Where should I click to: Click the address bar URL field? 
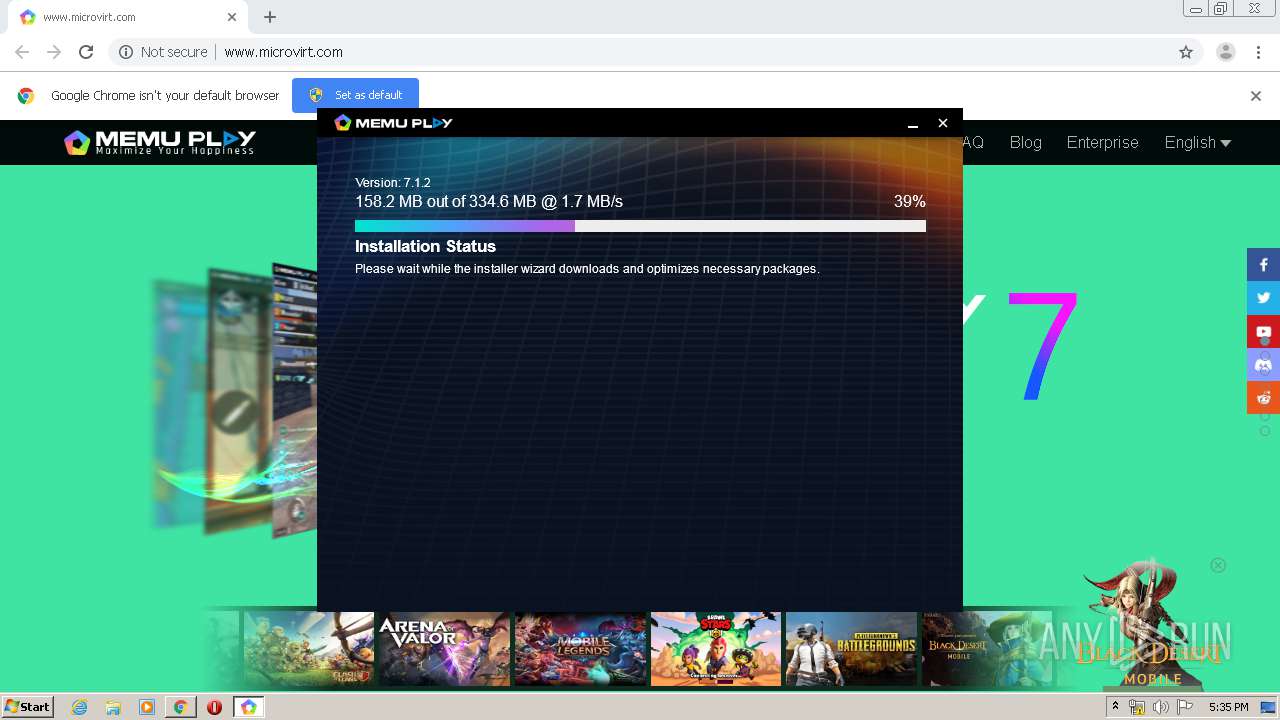click(x=640, y=52)
